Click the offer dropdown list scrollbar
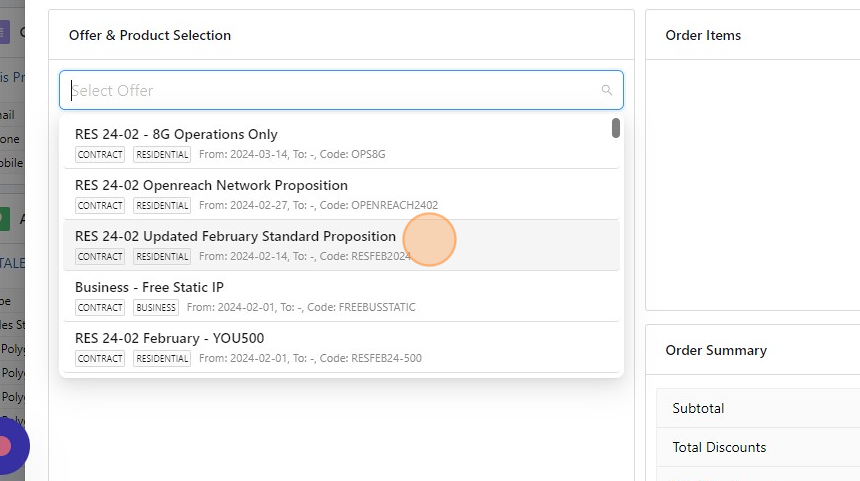The width and height of the screenshot is (860, 481). tap(616, 128)
